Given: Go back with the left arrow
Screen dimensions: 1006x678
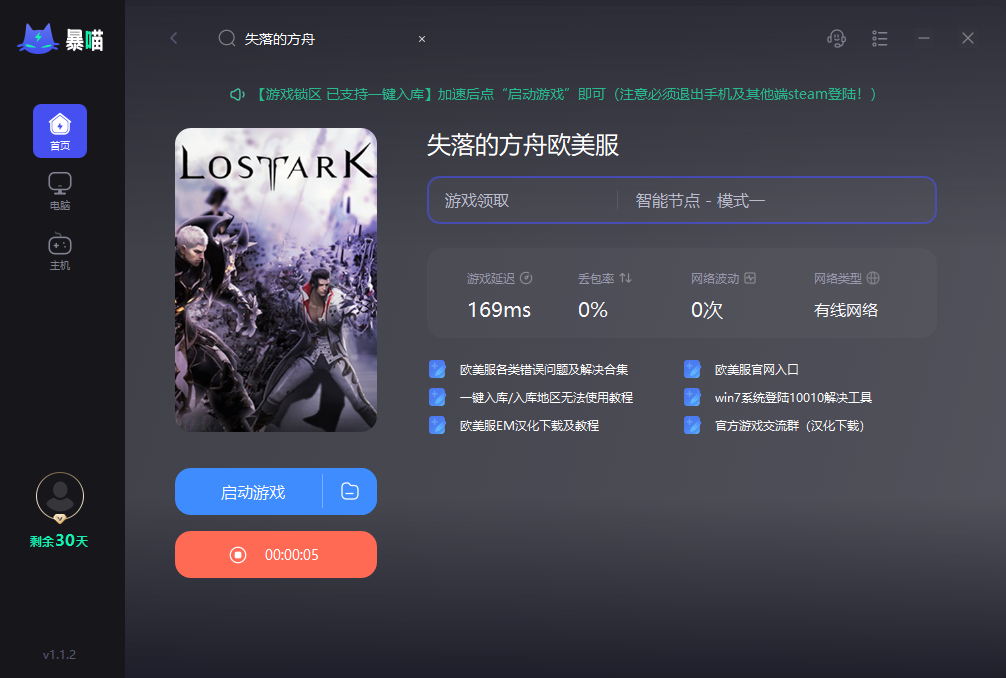Looking at the screenshot, I should 174,38.
